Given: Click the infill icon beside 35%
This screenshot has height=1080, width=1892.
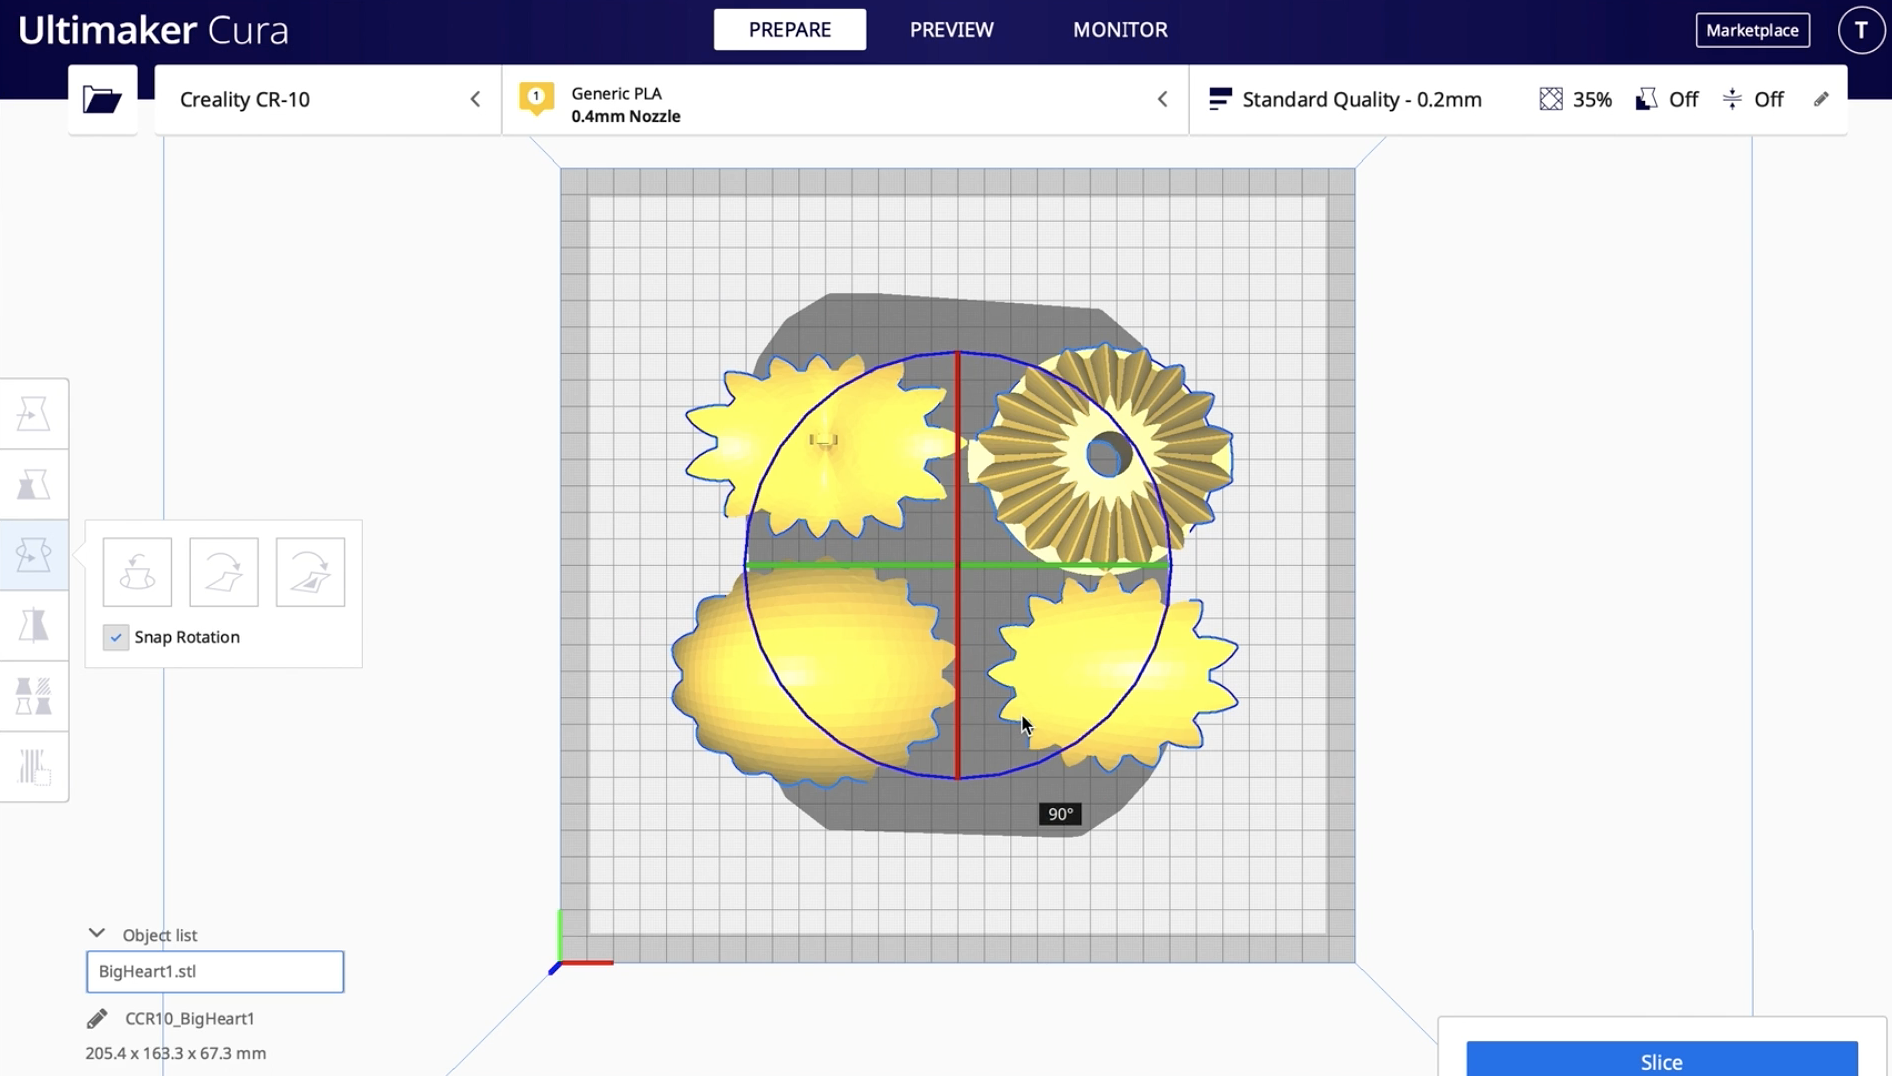Looking at the screenshot, I should point(1551,99).
